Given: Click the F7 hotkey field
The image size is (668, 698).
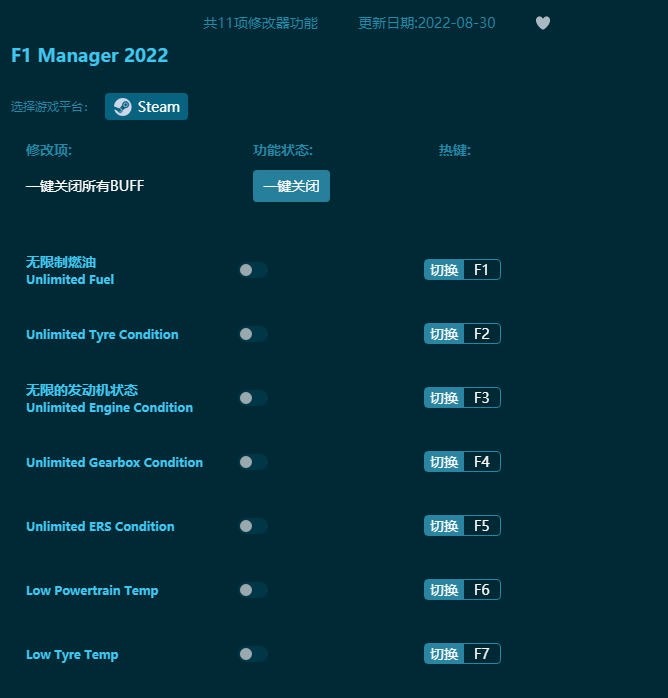Looking at the screenshot, I should 482,654.
